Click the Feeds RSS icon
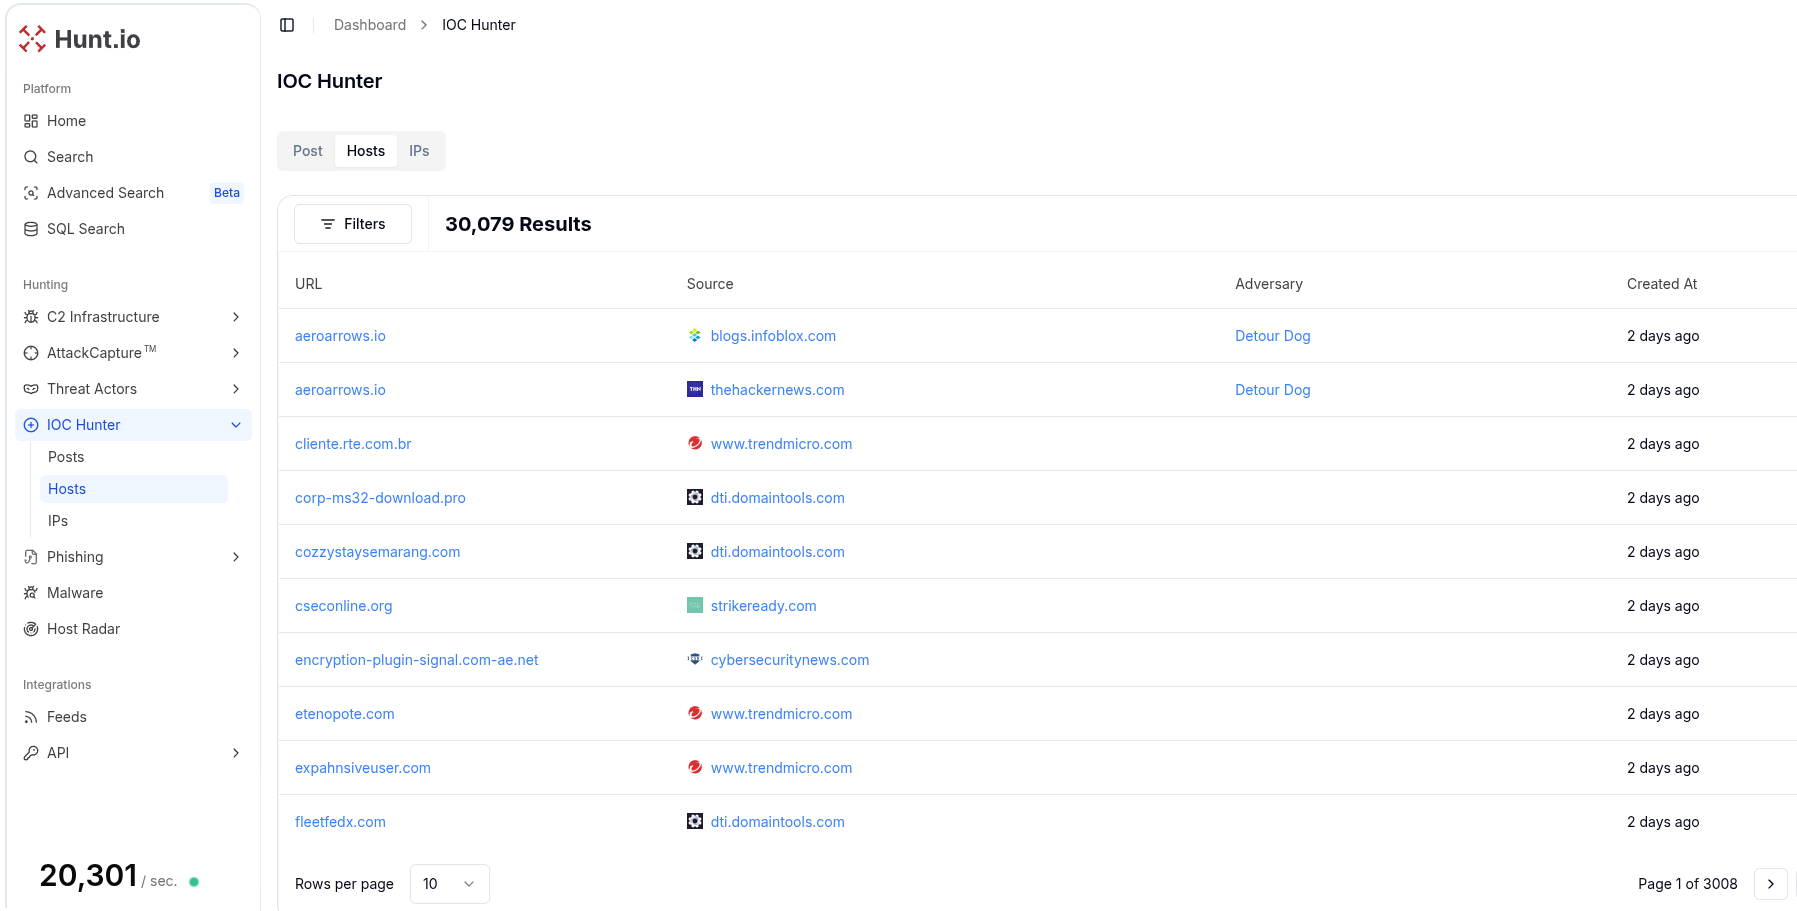Screen dimensions: 1797x911 (x=31, y=717)
